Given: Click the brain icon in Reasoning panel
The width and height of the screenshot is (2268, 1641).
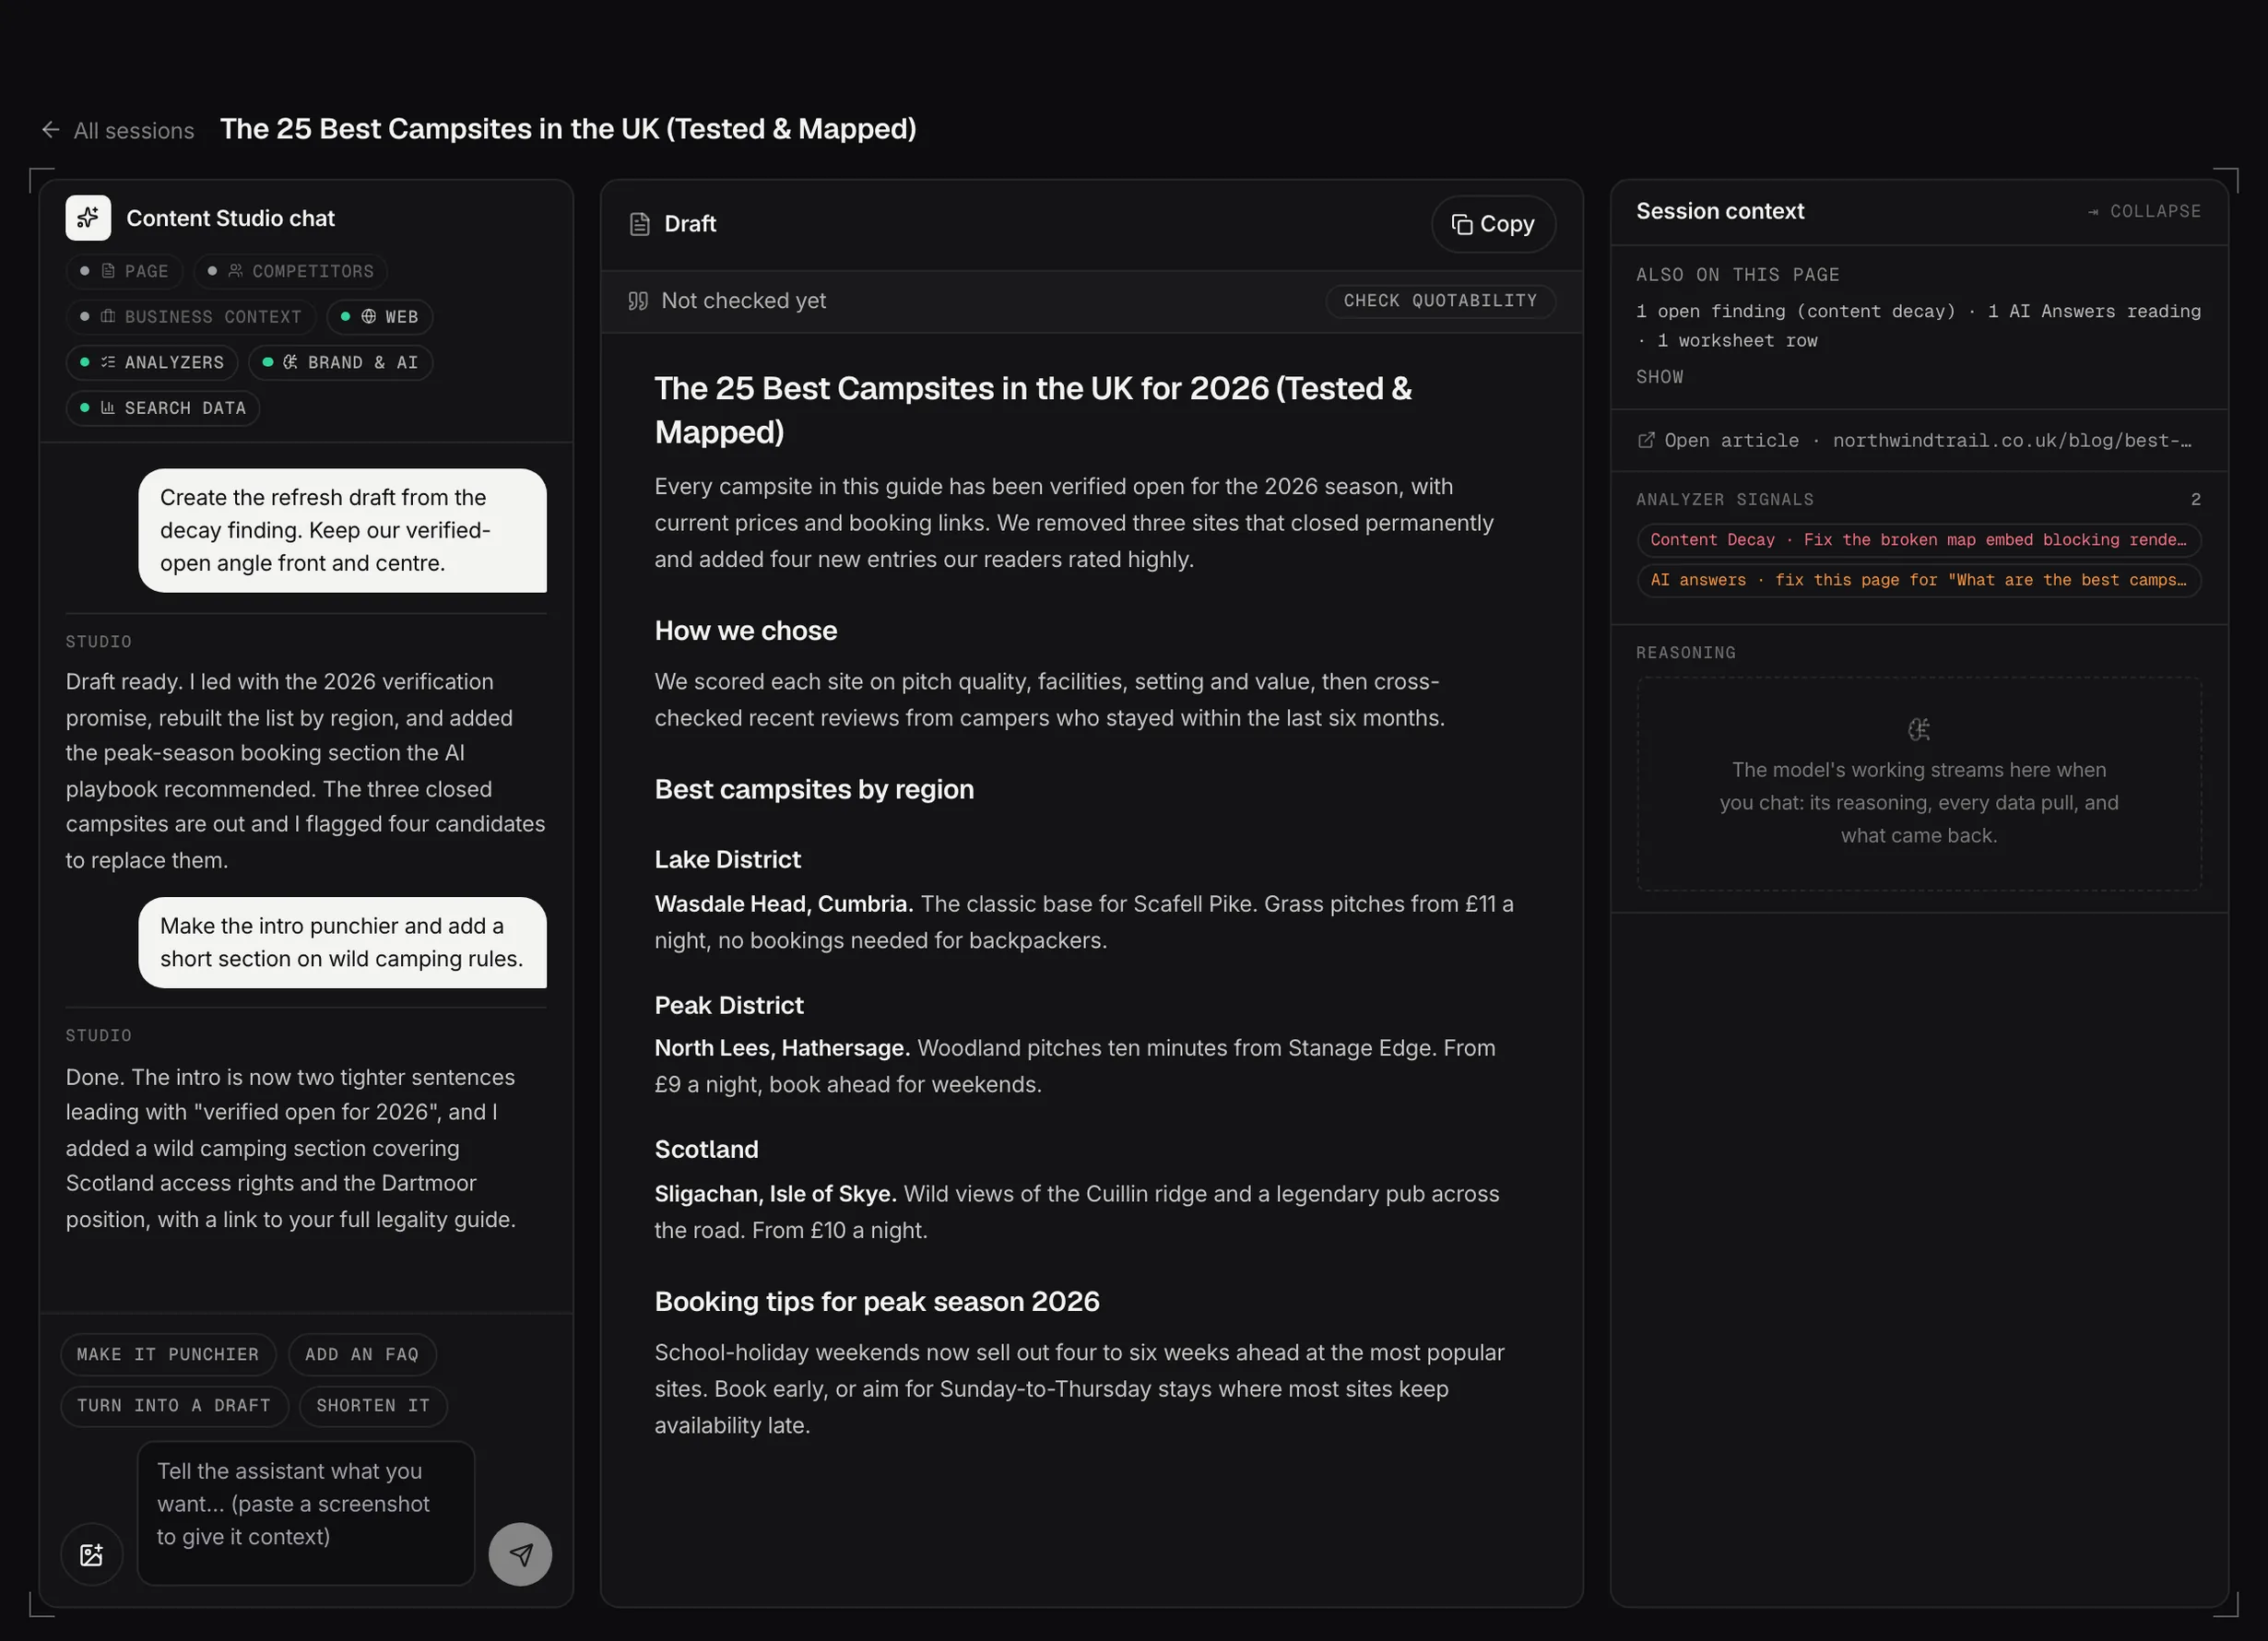Looking at the screenshot, I should [1918, 729].
